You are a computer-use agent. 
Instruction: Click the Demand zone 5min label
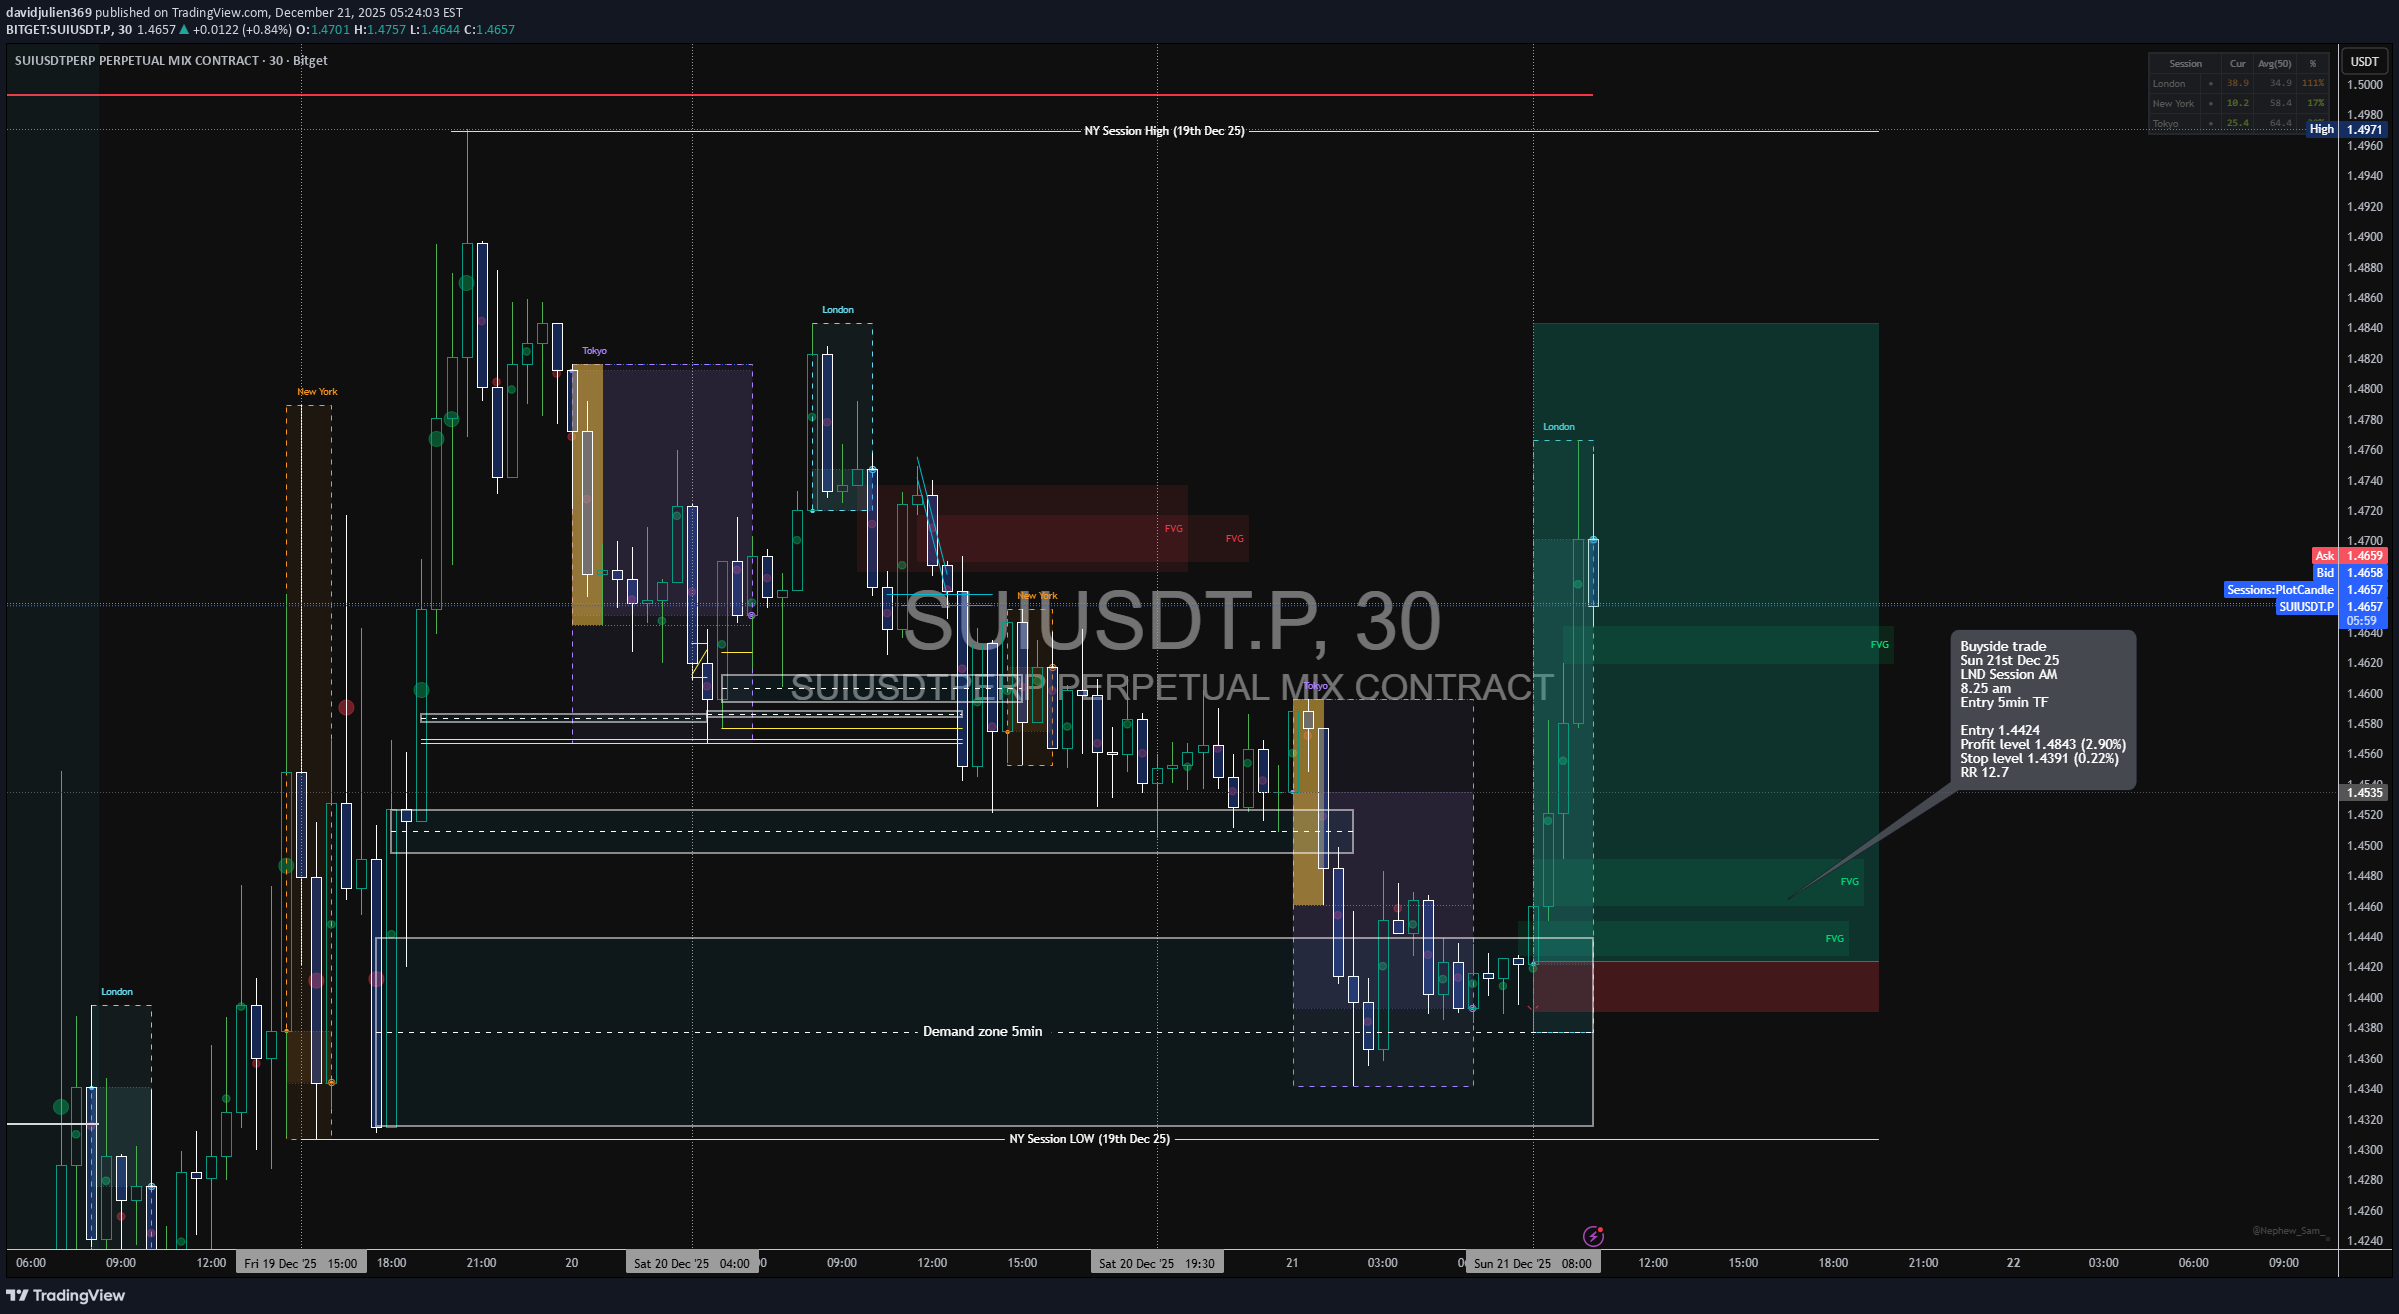982,1032
